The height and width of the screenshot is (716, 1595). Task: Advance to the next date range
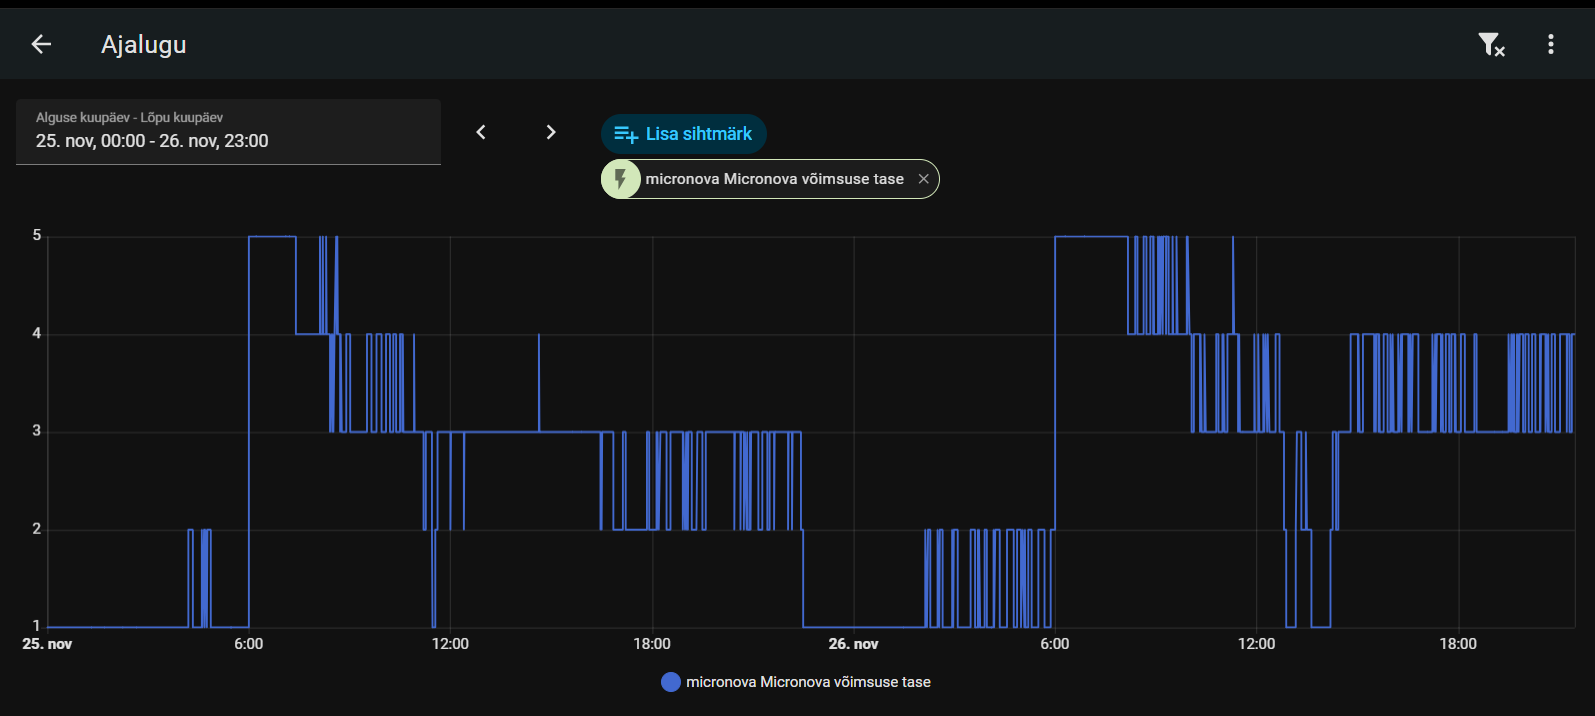(550, 132)
